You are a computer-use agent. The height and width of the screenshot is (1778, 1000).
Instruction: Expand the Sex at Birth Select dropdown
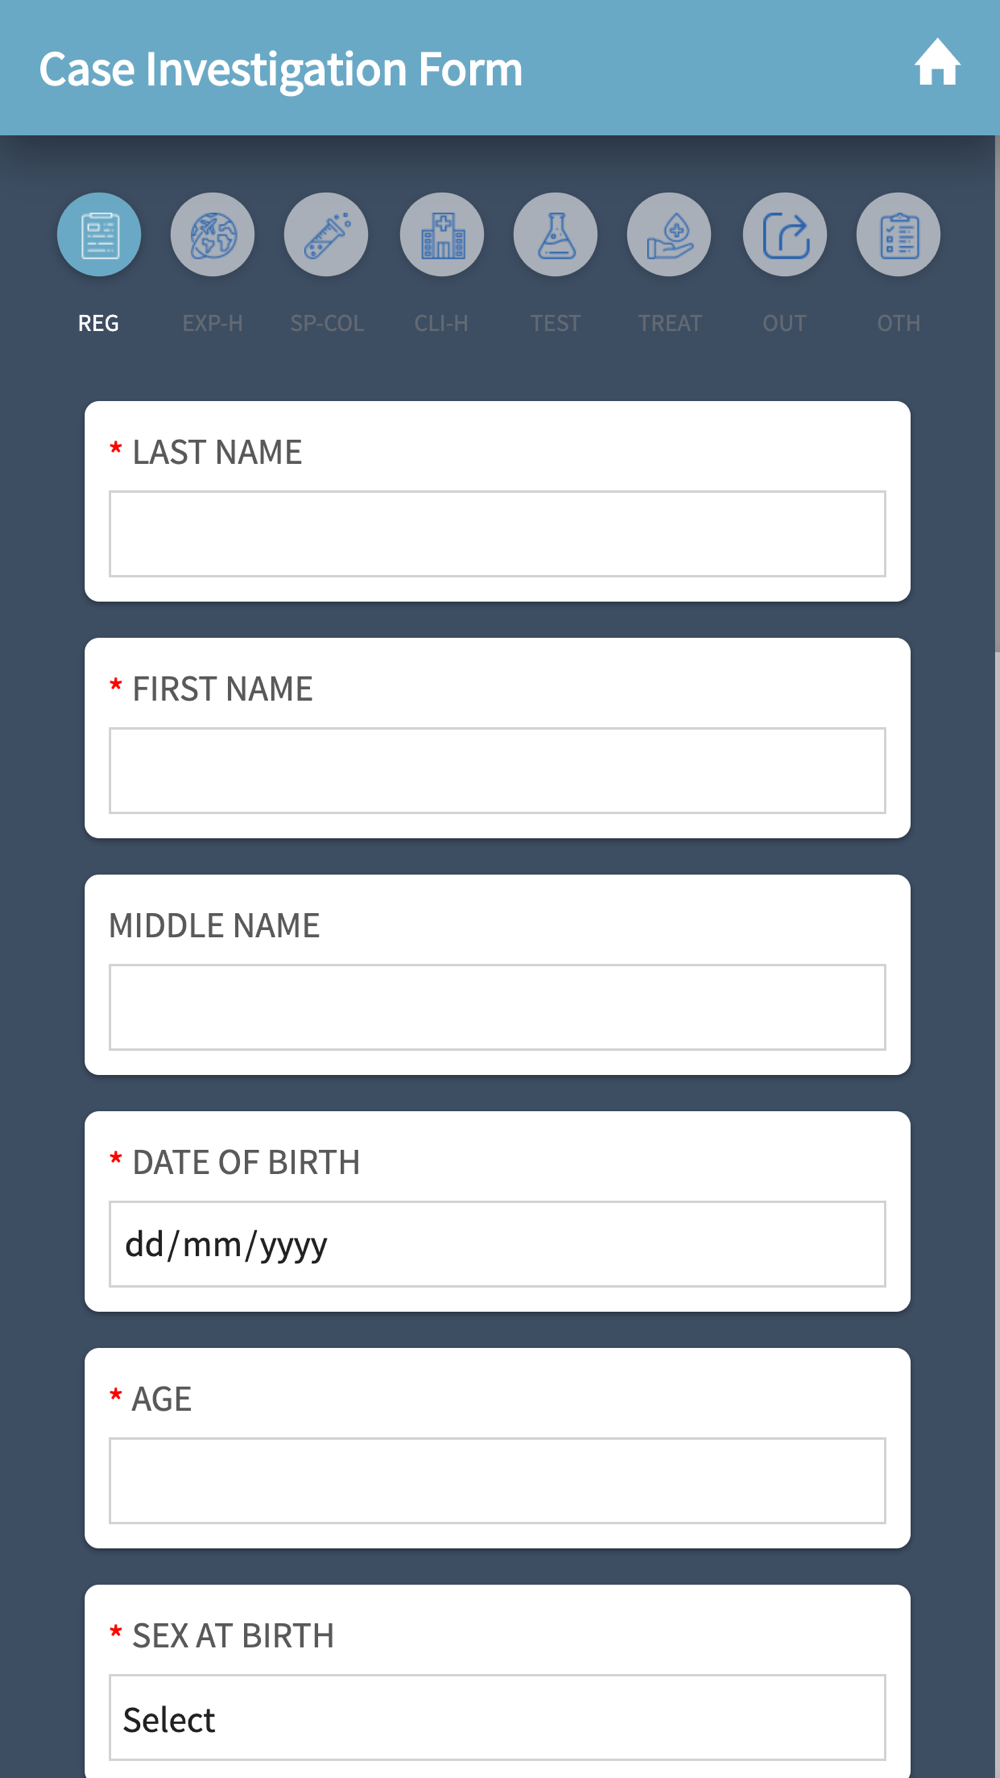click(x=497, y=1718)
